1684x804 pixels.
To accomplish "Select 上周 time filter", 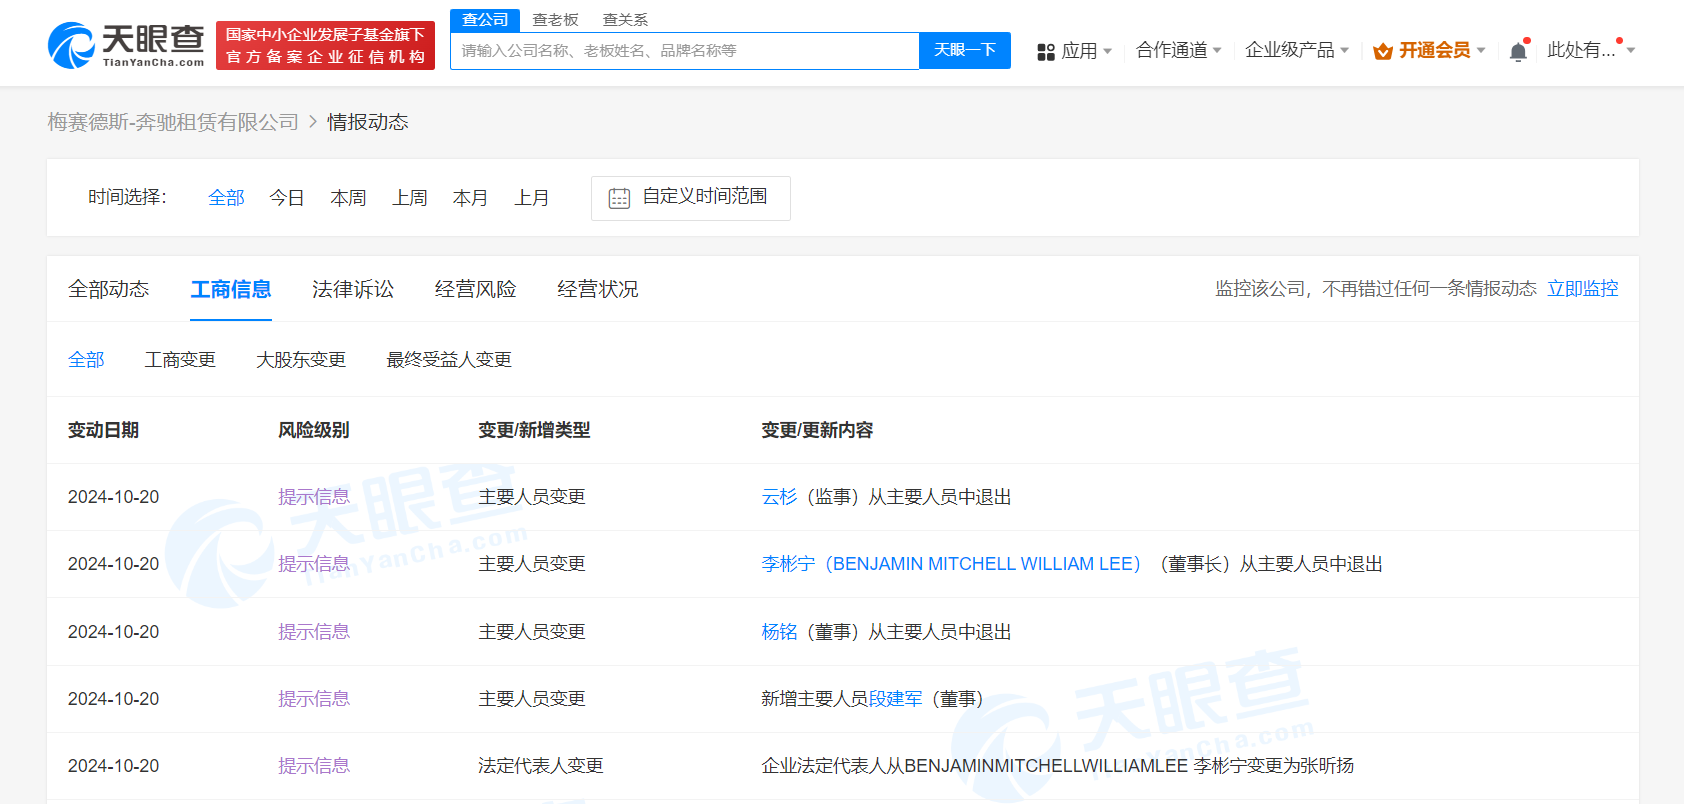I will point(410,198).
